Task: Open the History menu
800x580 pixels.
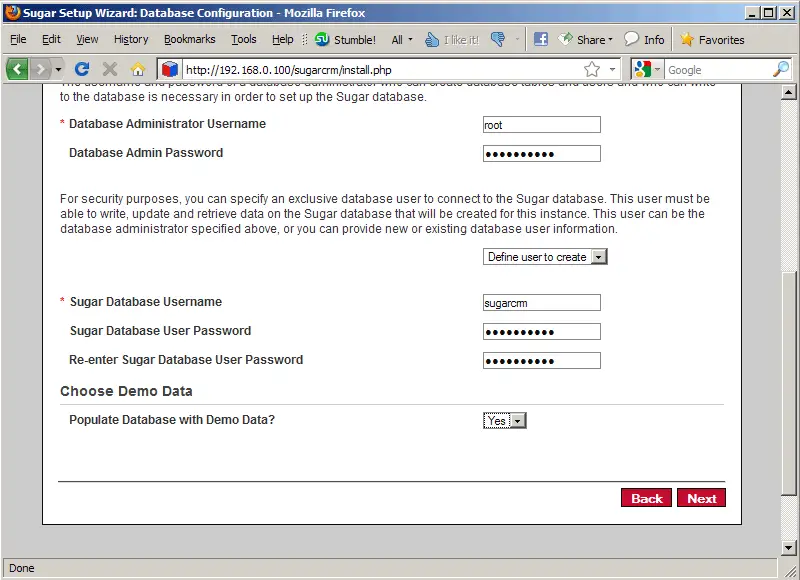Action: pos(131,40)
